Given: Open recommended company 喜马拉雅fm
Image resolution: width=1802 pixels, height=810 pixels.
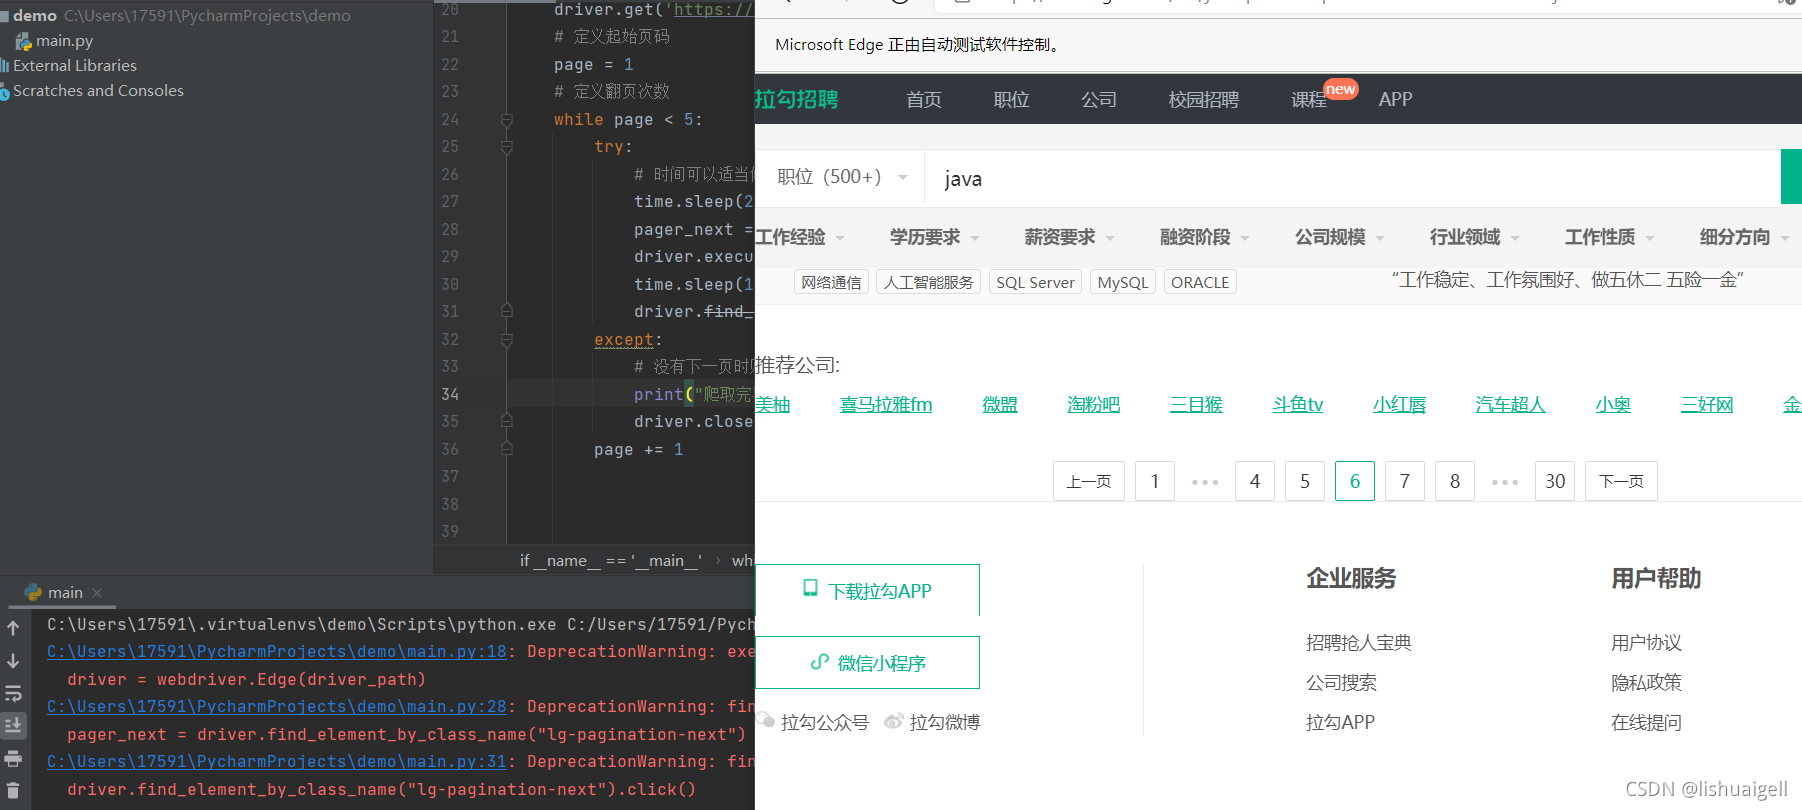Looking at the screenshot, I should click(886, 405).
